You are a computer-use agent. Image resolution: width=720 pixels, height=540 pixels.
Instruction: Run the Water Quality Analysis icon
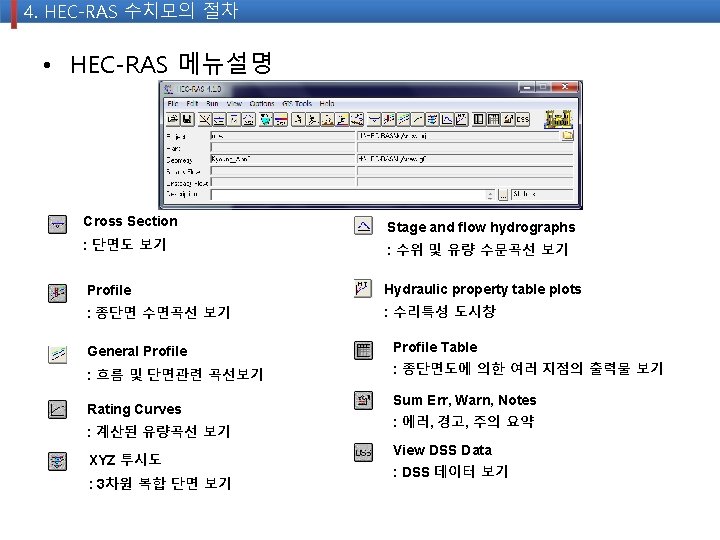pos(342,120)
